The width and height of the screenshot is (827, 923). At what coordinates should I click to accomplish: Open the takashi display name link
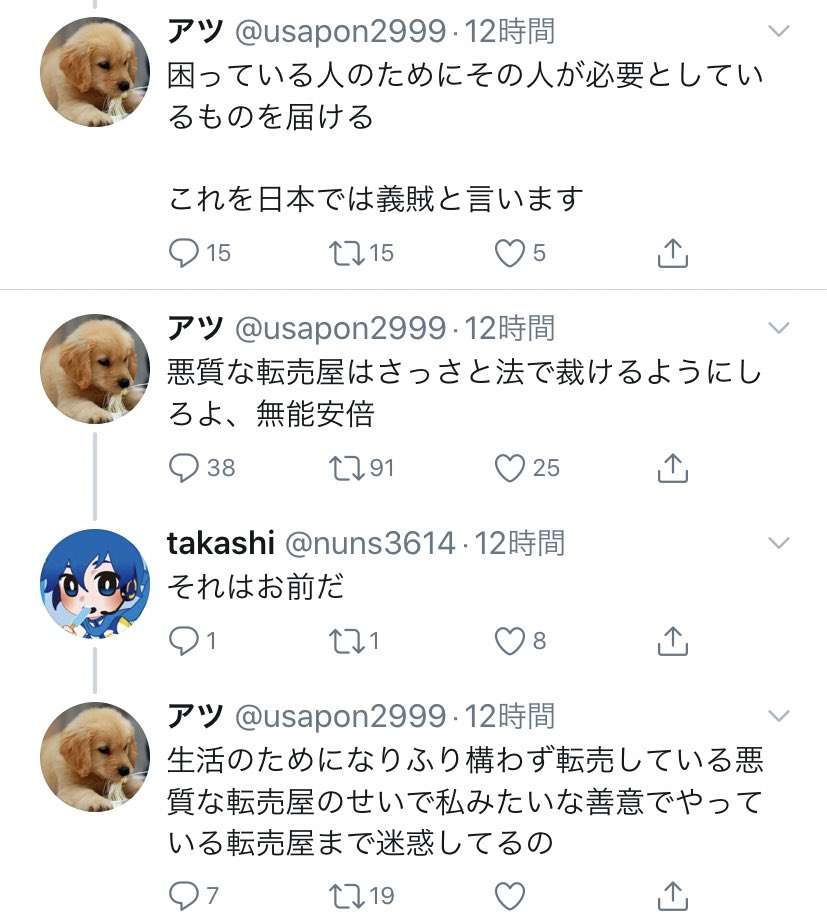220,543
